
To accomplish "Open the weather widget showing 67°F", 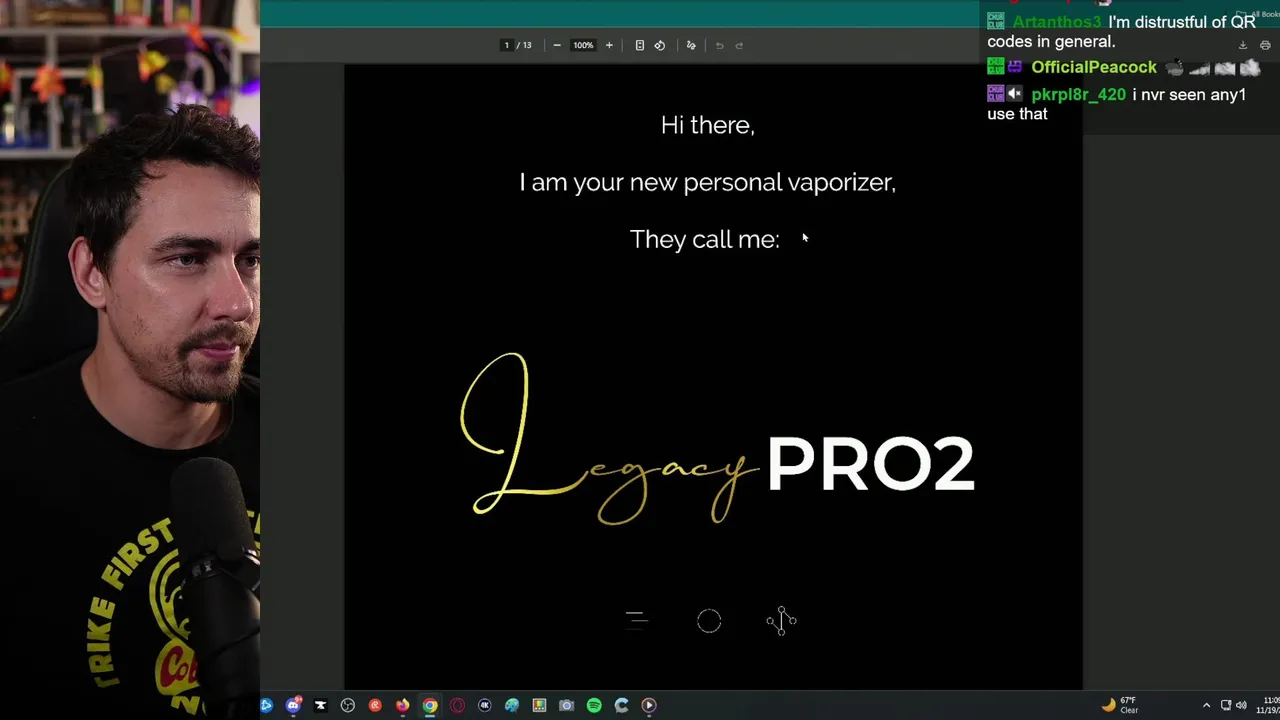I will [x=1120, y=705].
